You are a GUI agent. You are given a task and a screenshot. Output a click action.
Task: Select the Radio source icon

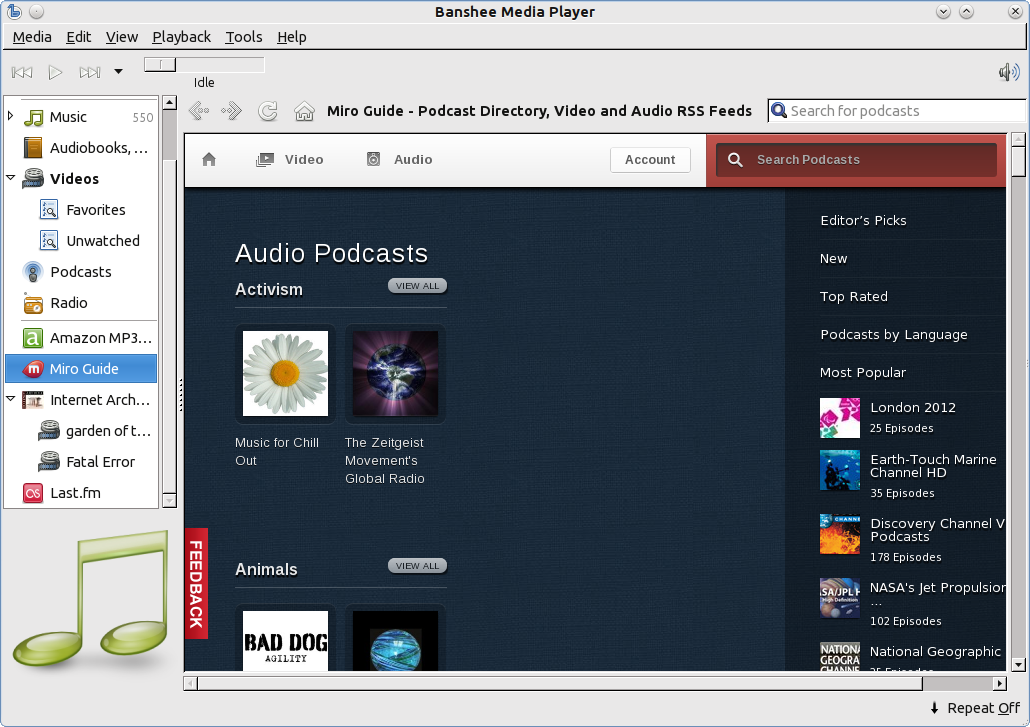(33, 303)
